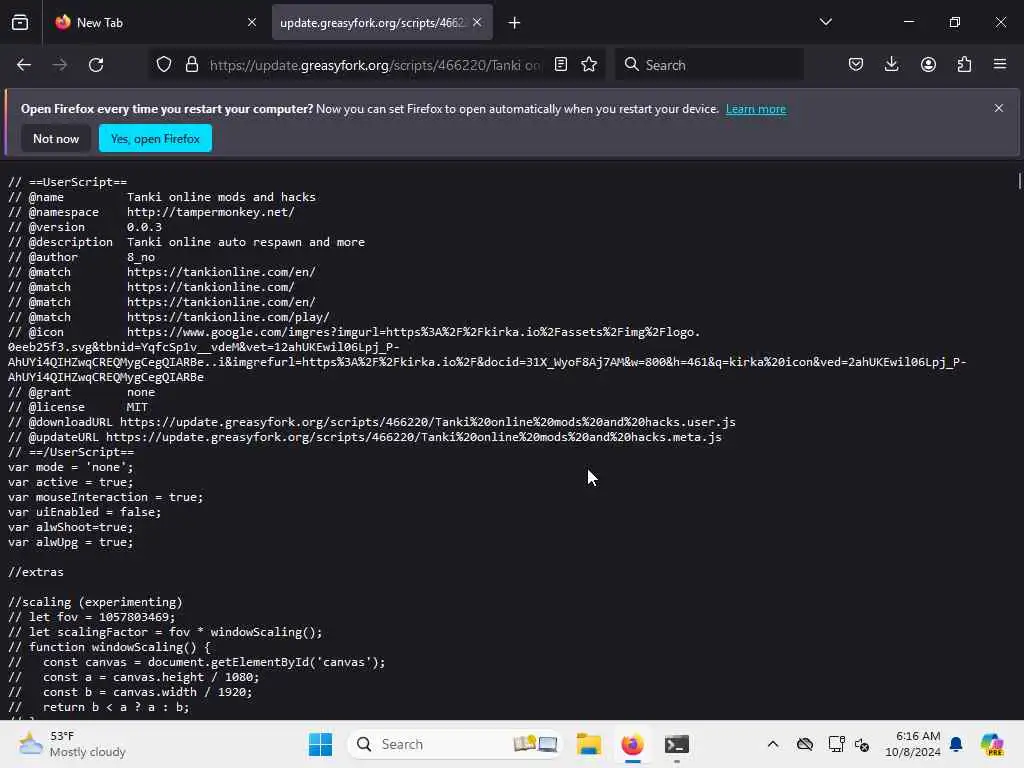
Task: Click the let fov = 1057803469 line
Action: click(x=91, y=617)
